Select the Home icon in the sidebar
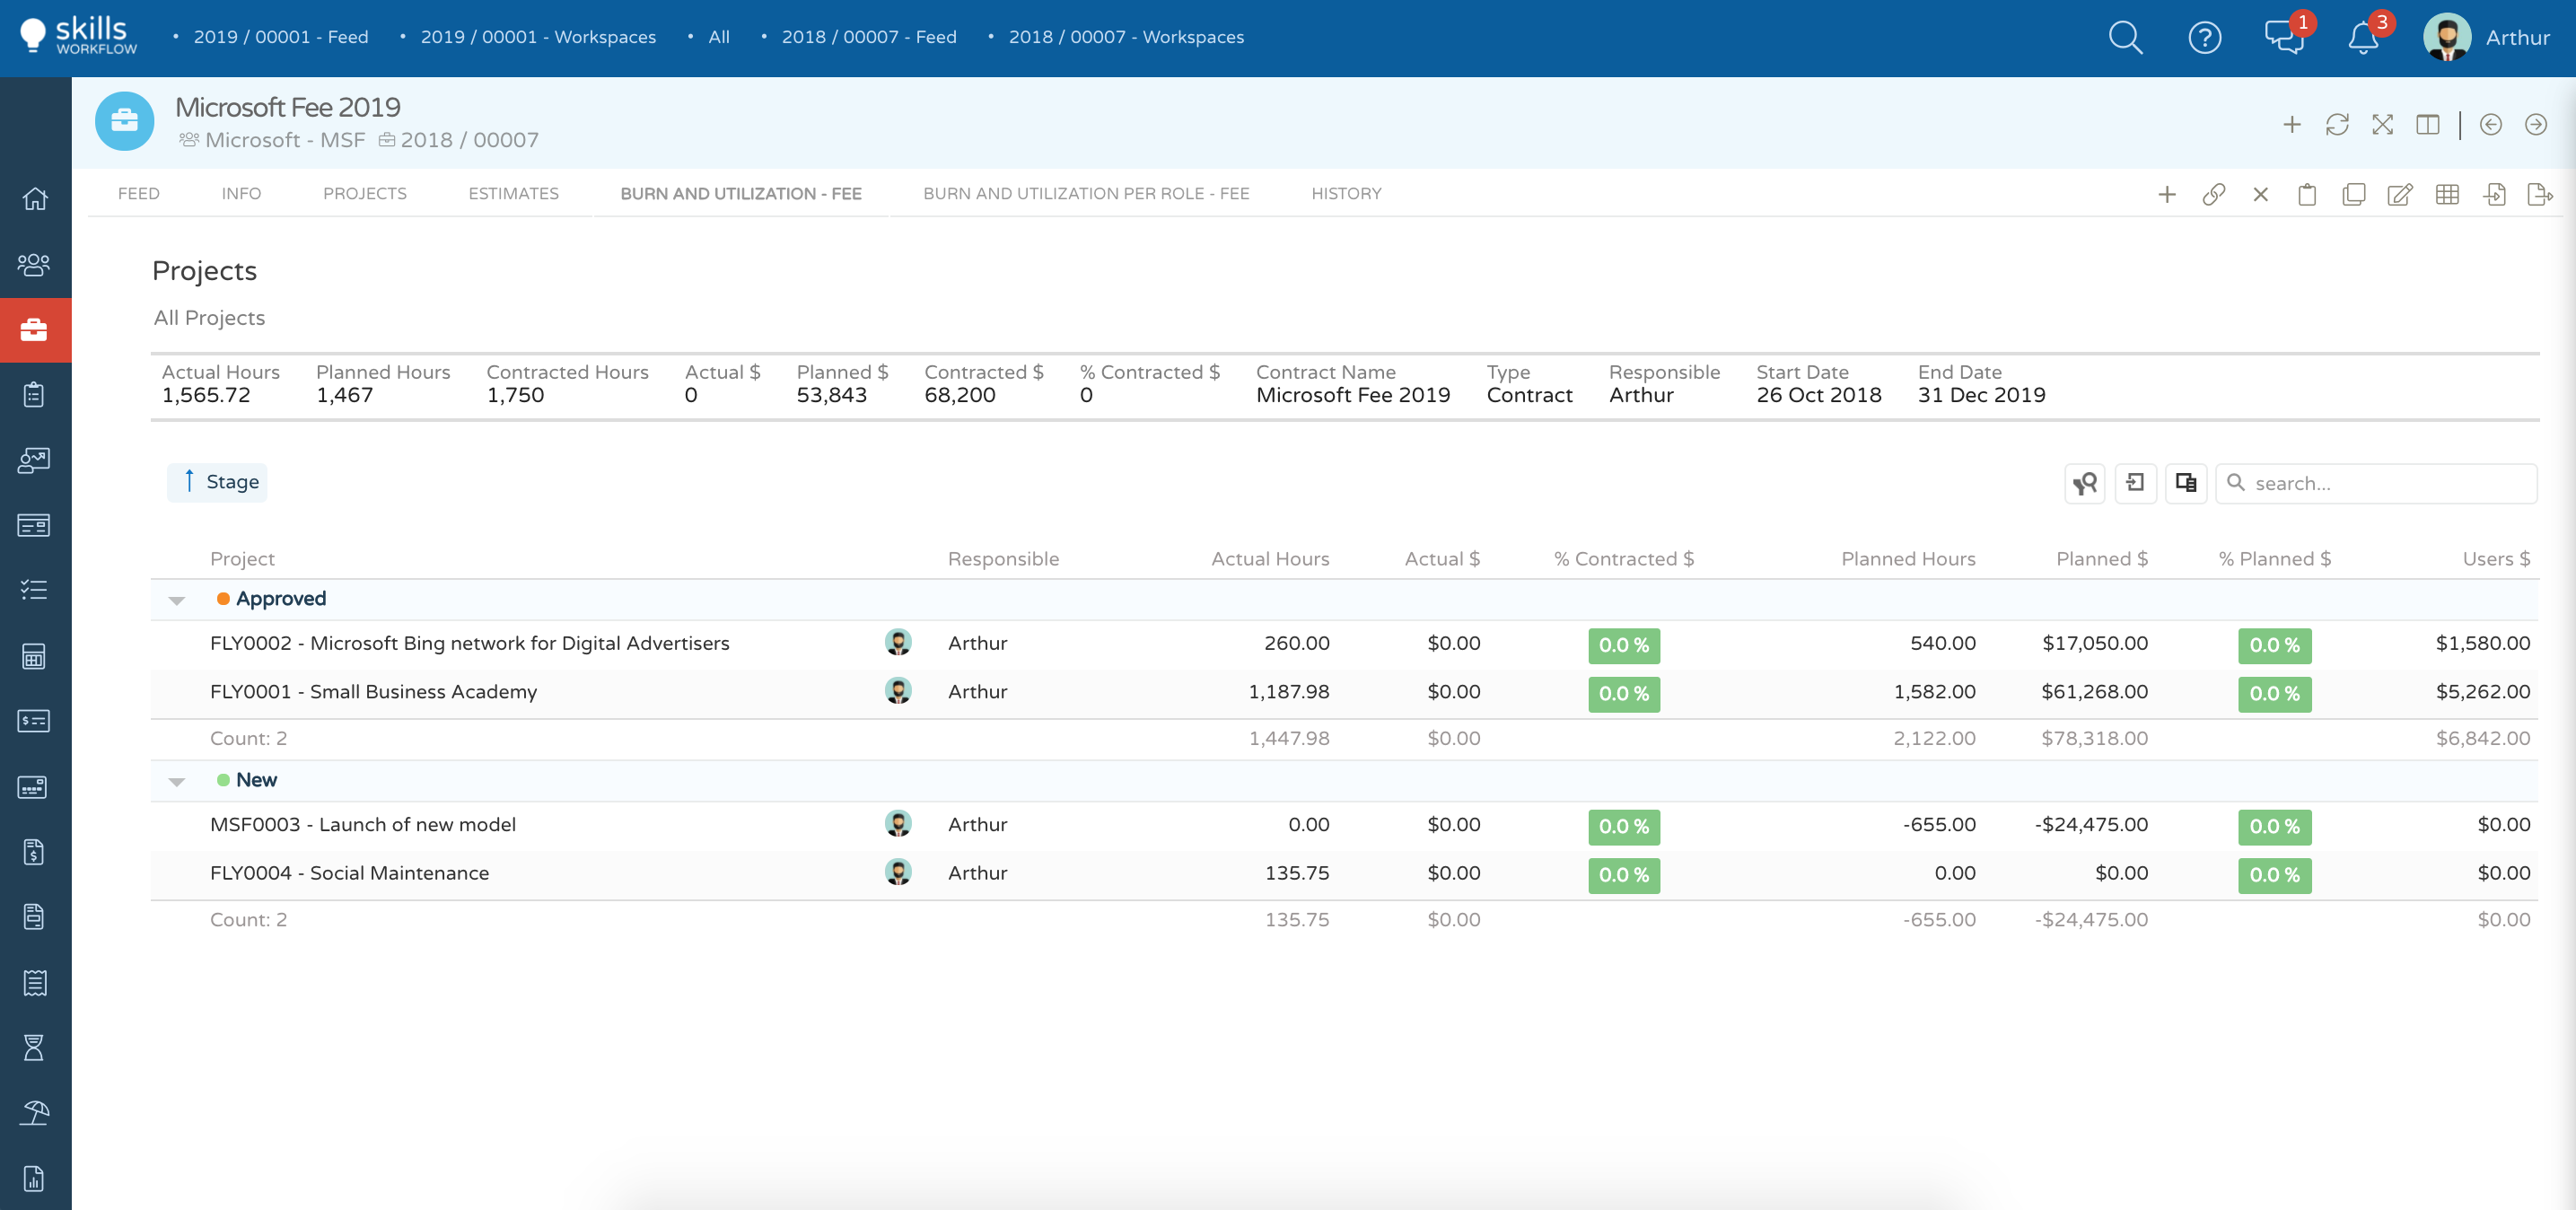2576x1210 pixels. click(x=34, y=198)
